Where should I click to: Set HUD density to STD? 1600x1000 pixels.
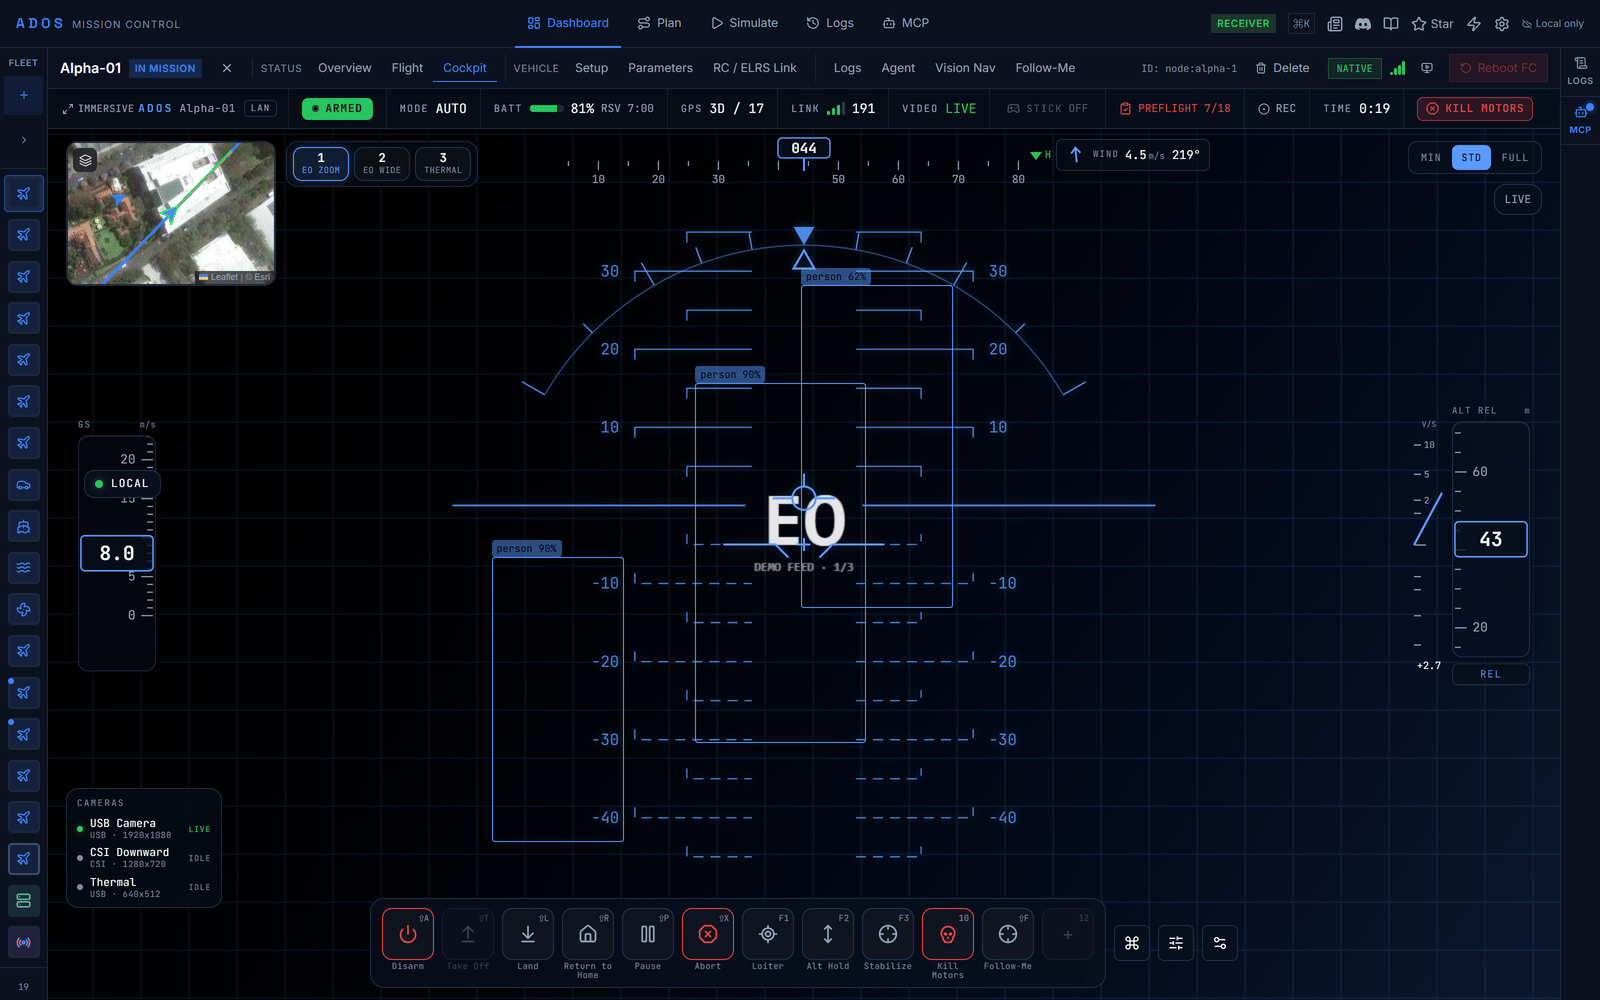click(1471, 158)
